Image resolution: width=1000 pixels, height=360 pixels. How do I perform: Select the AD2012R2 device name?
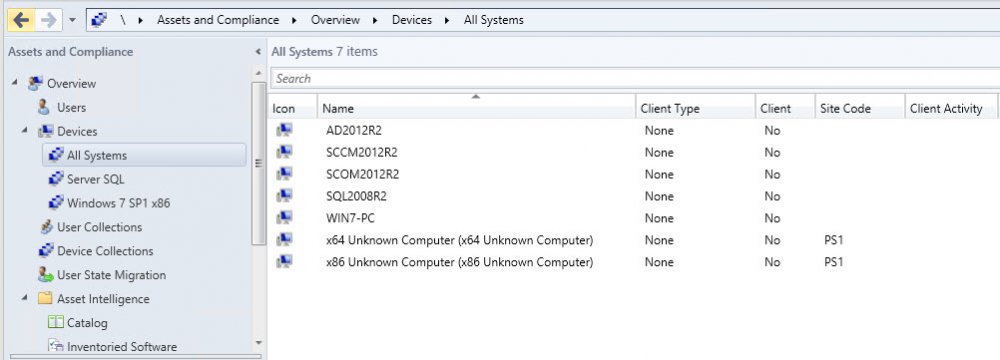pos(353,131)
